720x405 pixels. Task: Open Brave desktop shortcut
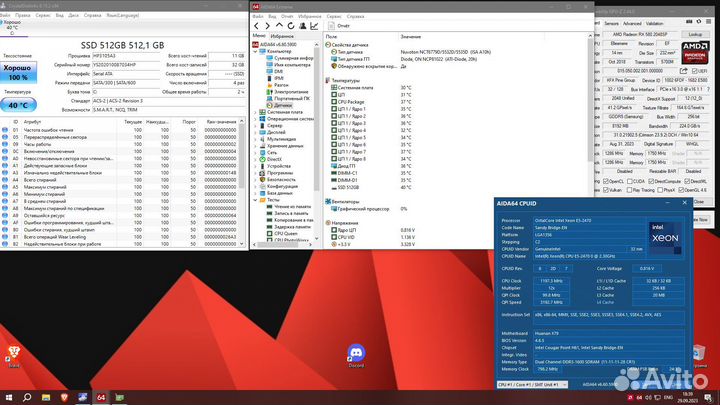[x=14, y=356]
